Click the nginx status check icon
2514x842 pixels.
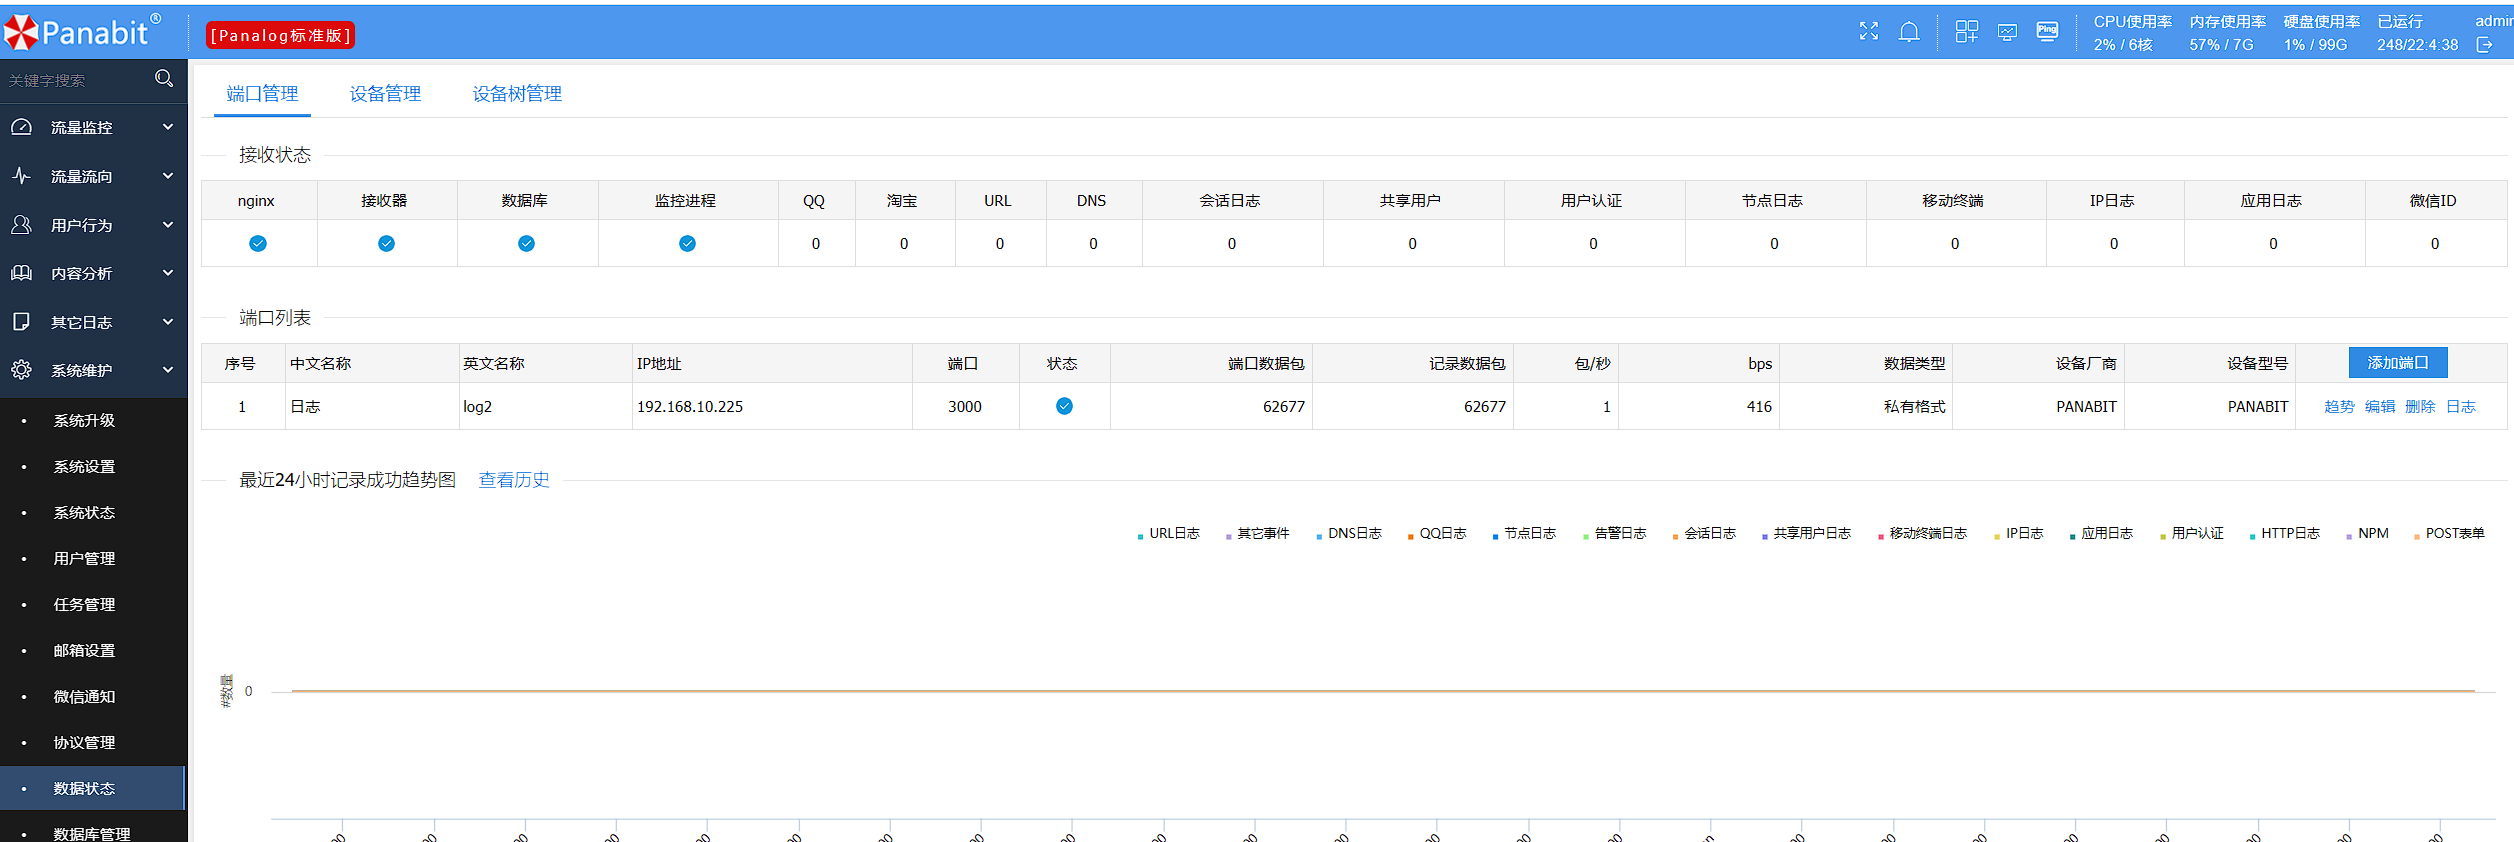pos(258,243)
